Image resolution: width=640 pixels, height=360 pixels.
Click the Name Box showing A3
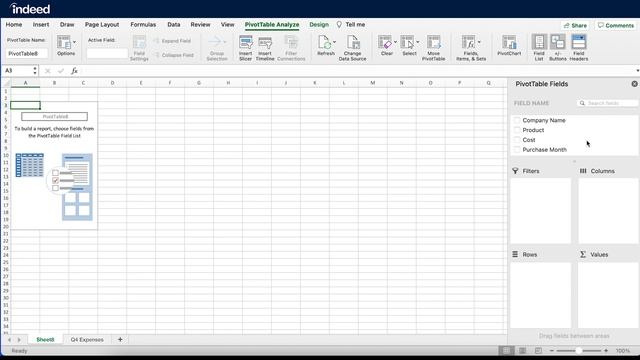[x=17, y=71]
